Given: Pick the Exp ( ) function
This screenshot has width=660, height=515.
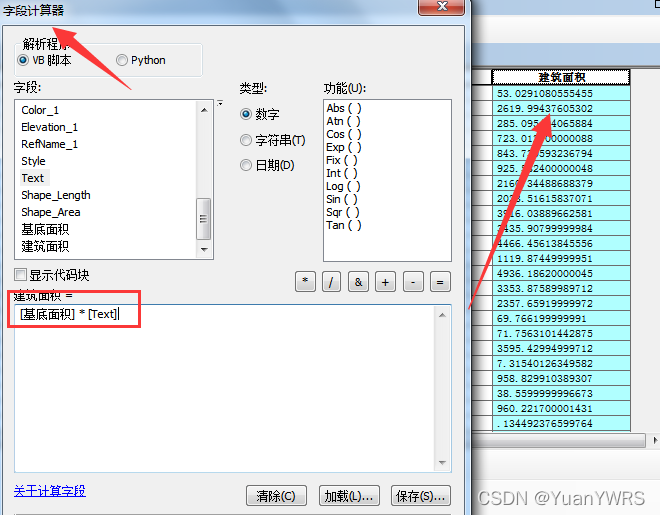Looking at the screenshot, I should point(343,147).
